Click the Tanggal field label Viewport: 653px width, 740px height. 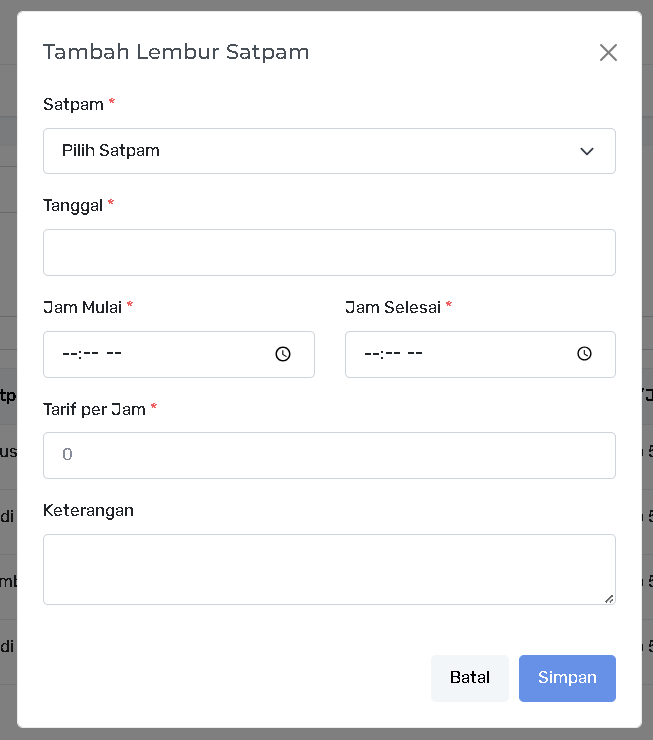pyautogui.click(x=73, y=205)
